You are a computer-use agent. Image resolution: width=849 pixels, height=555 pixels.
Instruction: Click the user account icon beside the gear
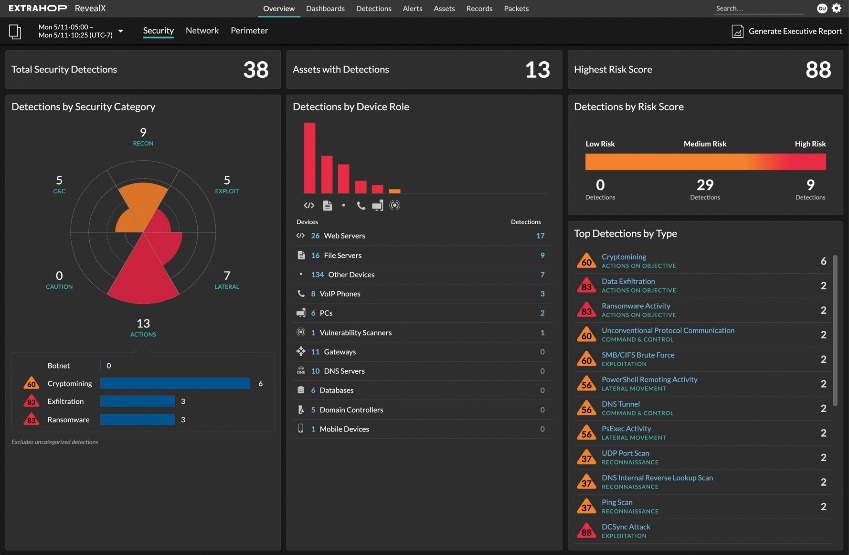822,8
